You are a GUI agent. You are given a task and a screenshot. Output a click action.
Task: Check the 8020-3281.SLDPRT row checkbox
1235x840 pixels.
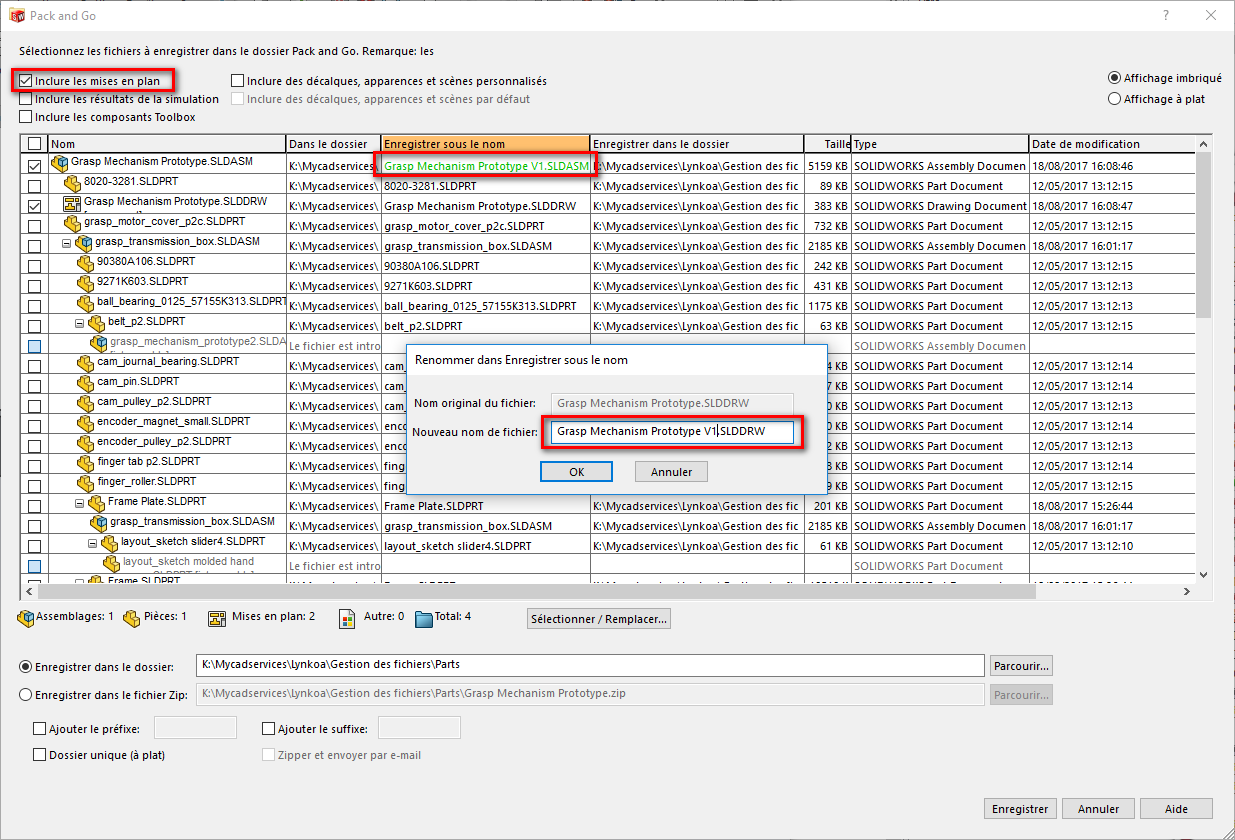pyautogui.click(x=35, y=185)
